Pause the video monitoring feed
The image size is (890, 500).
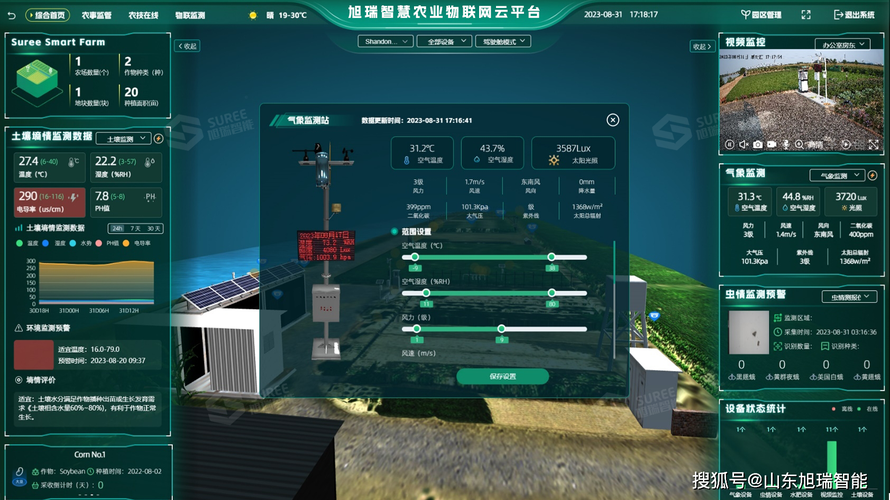pos(730,145)
